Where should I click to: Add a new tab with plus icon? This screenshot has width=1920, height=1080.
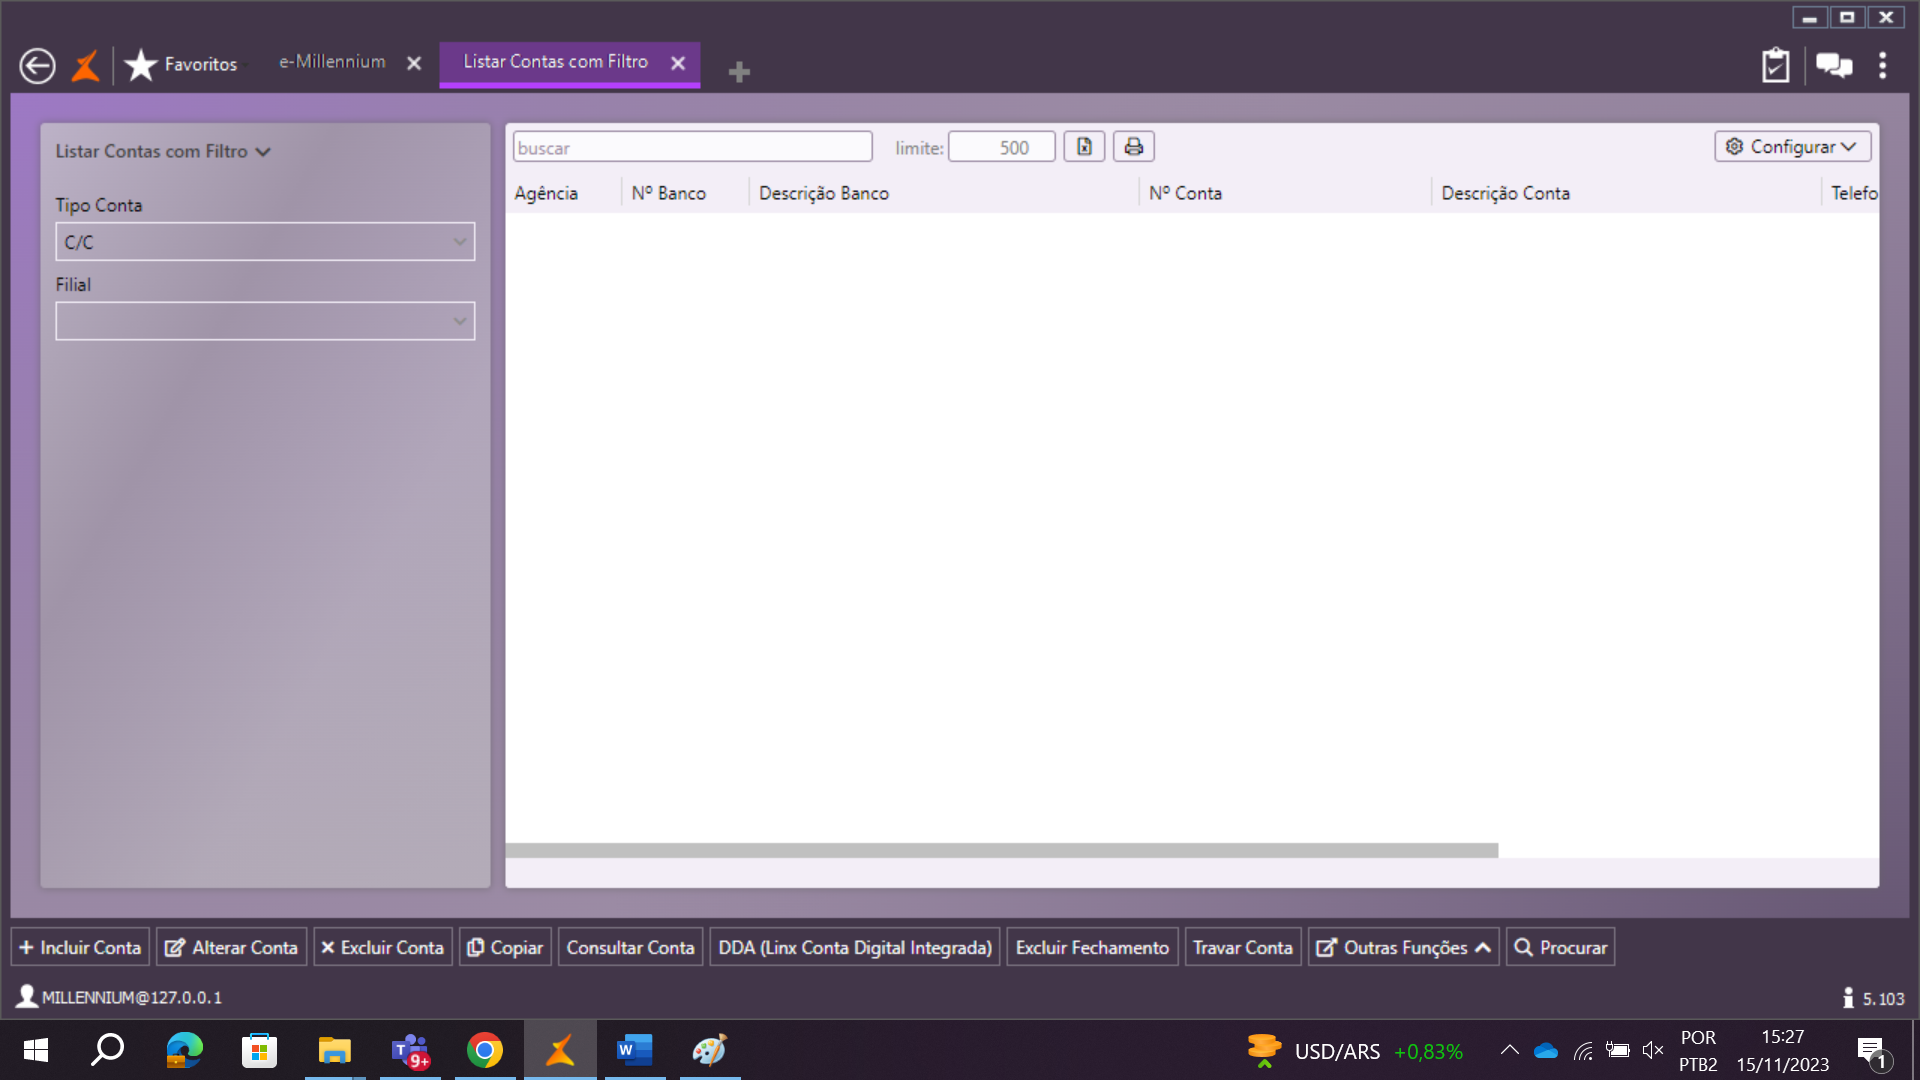coord(739,72)
